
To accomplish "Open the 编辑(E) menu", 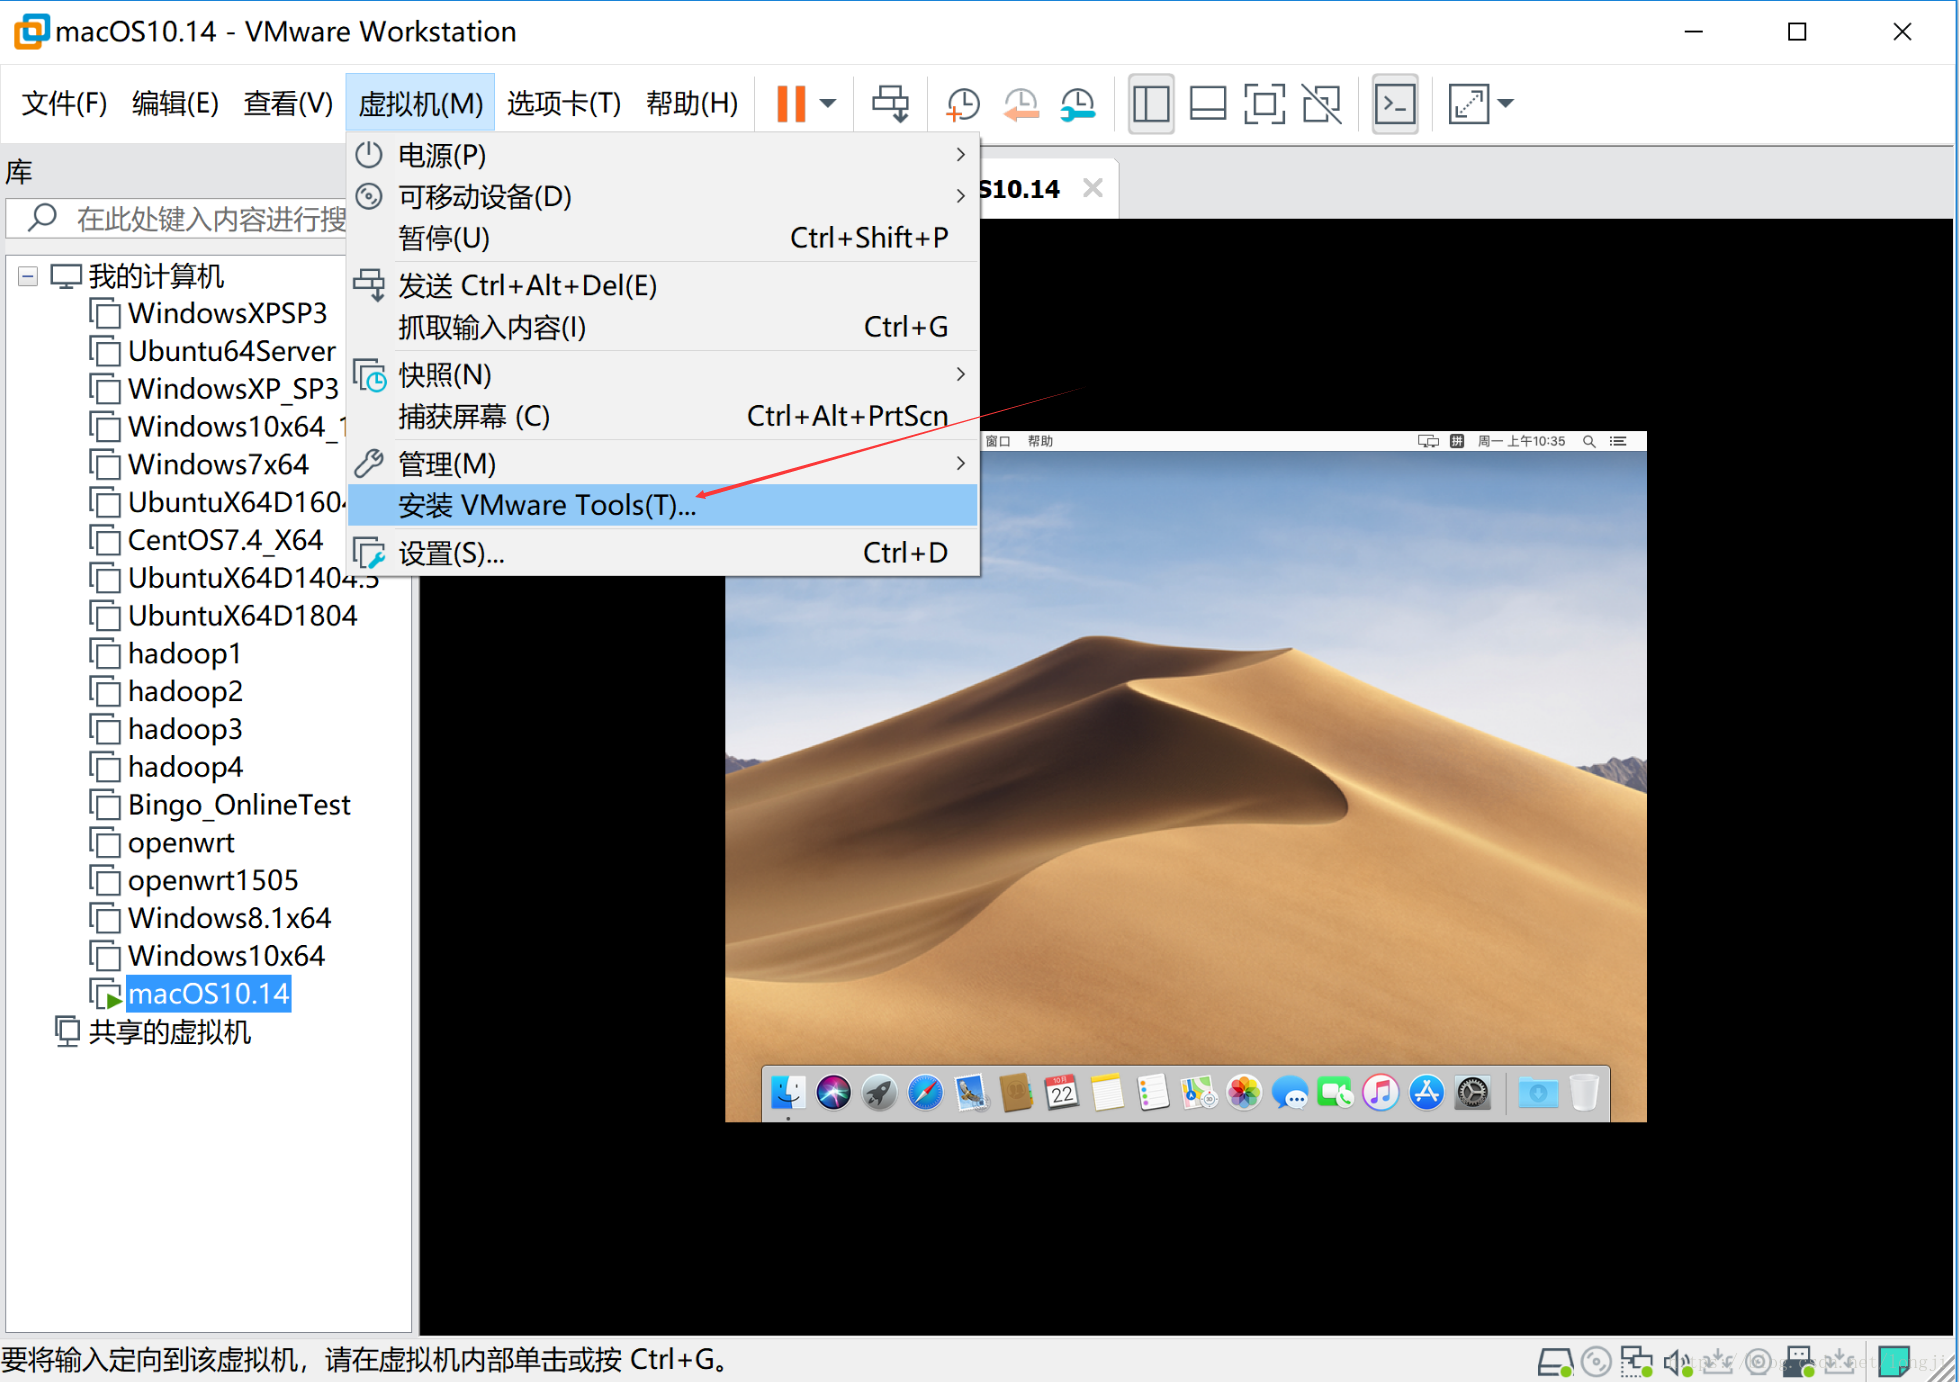I will [175, 103].
